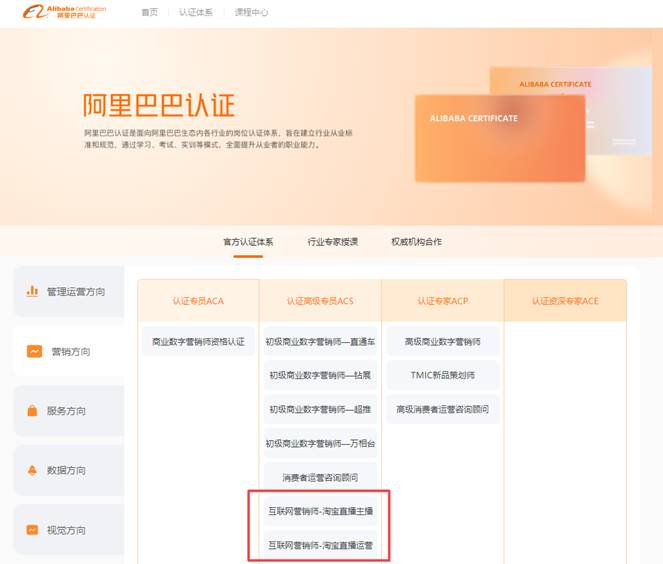The height and width of the screenshot is (564, 663).
Task: Open 课程中心 from the top navigation
Action: pyautogui.click(x=251, y=12)
